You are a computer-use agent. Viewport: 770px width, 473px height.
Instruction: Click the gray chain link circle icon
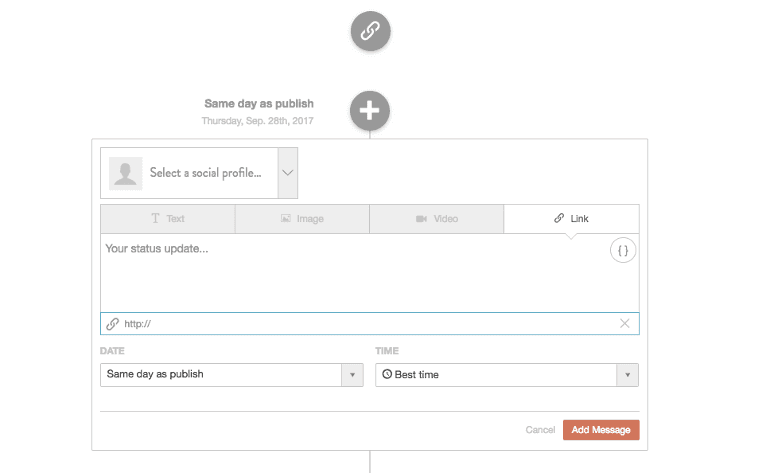pyautogui.click(x=370, y=31)
